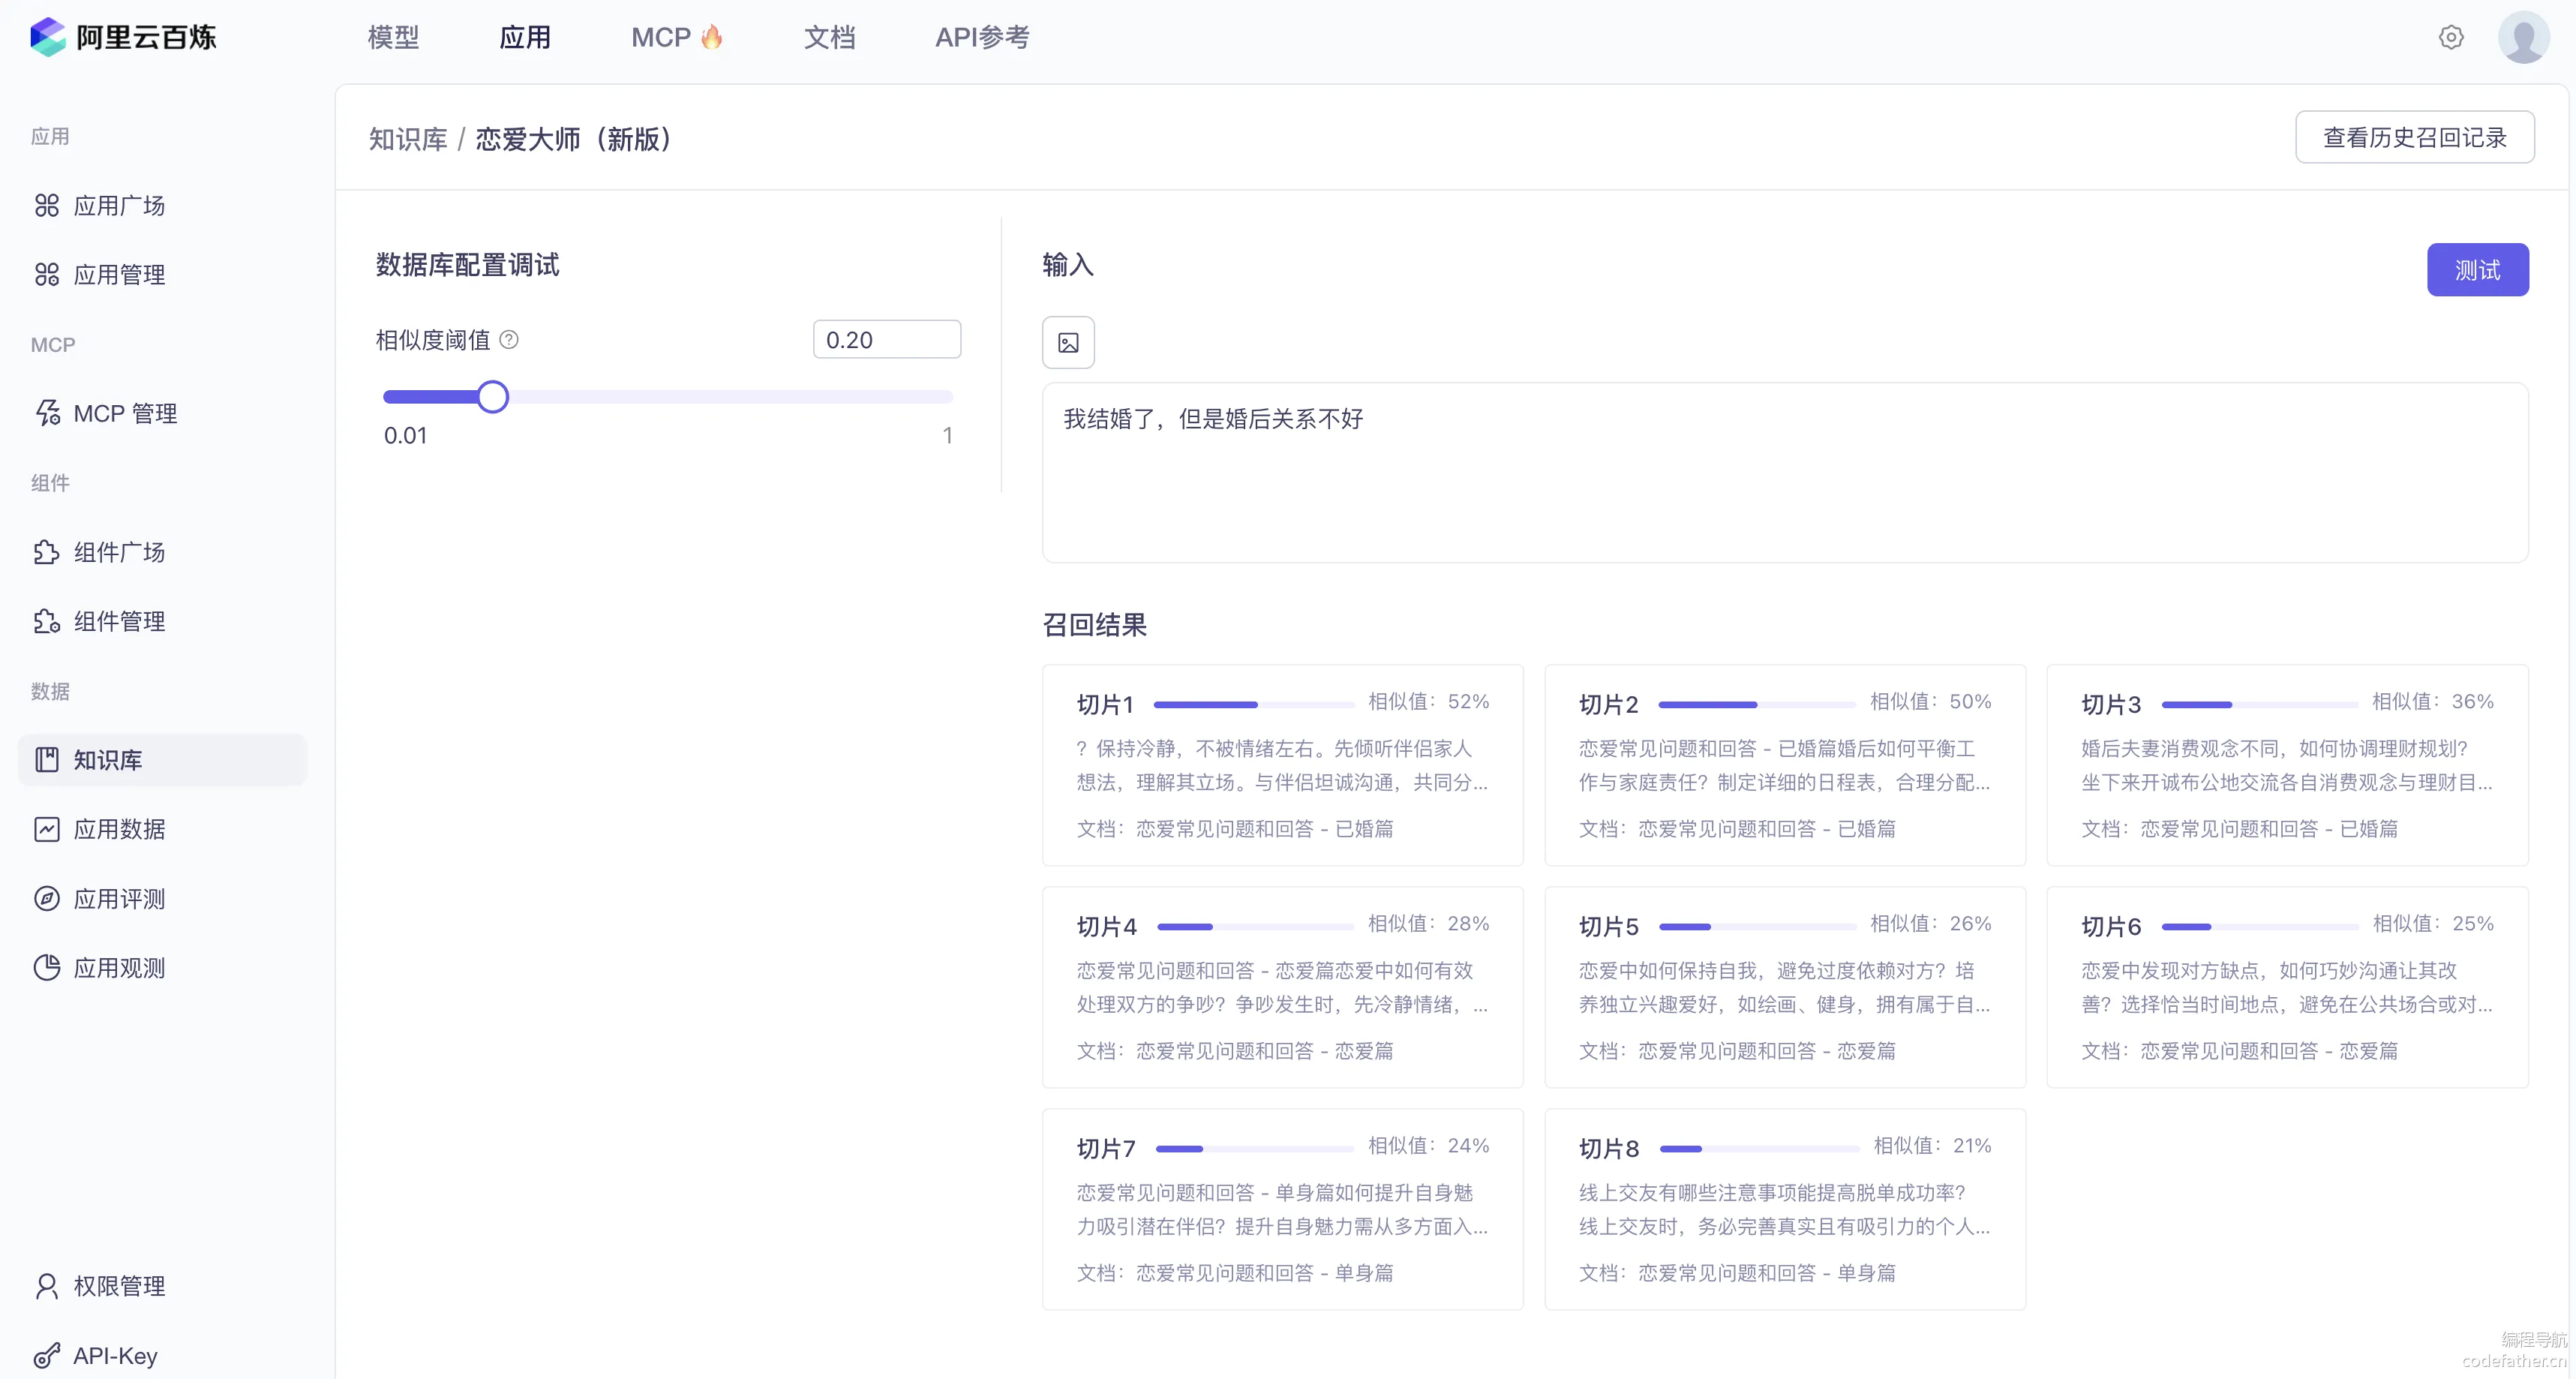Click the 0.20 threshold input field

[x=886, y=340]
